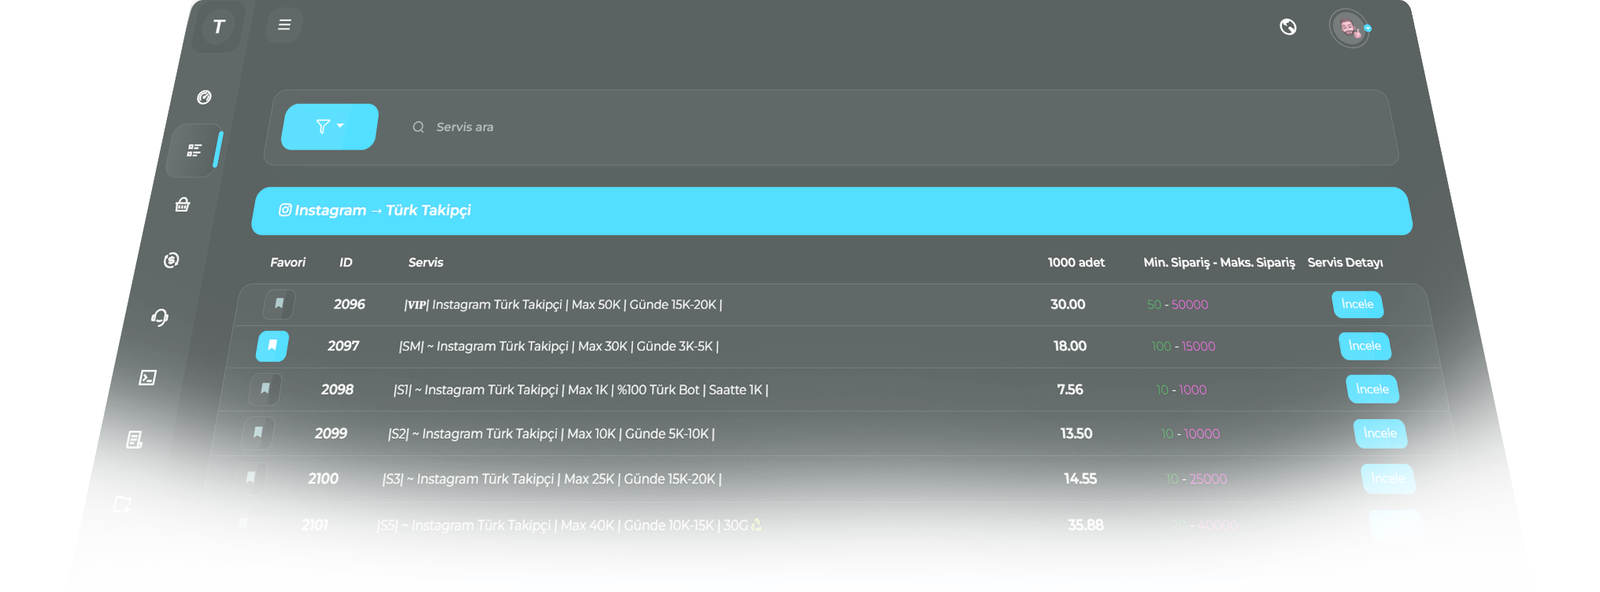The width and height of the screenshot is (1600, 592).
Task: Open the filter dropdown button
Action: (x=329, y=127)
